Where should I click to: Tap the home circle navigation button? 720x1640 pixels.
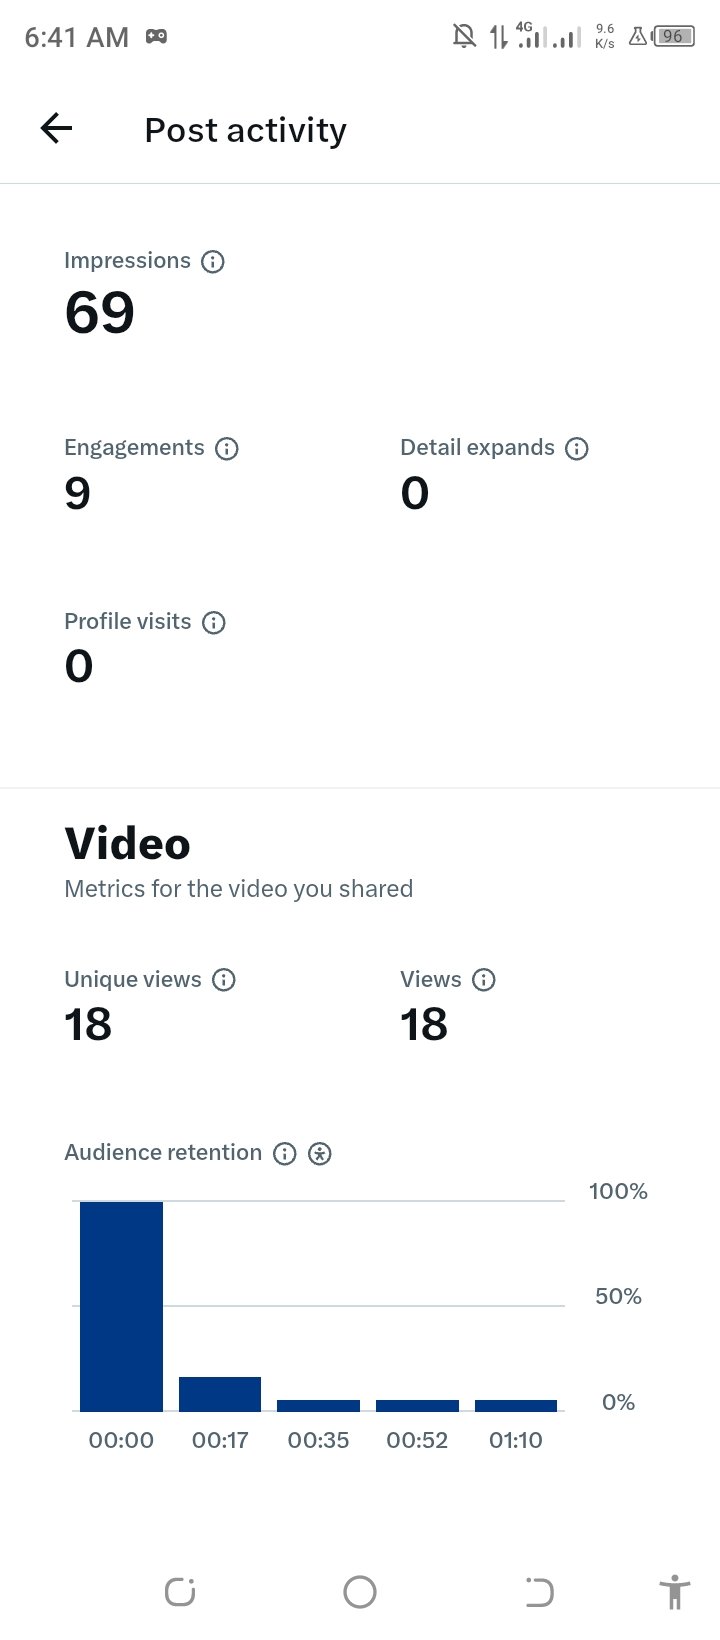click(360, 1592)
